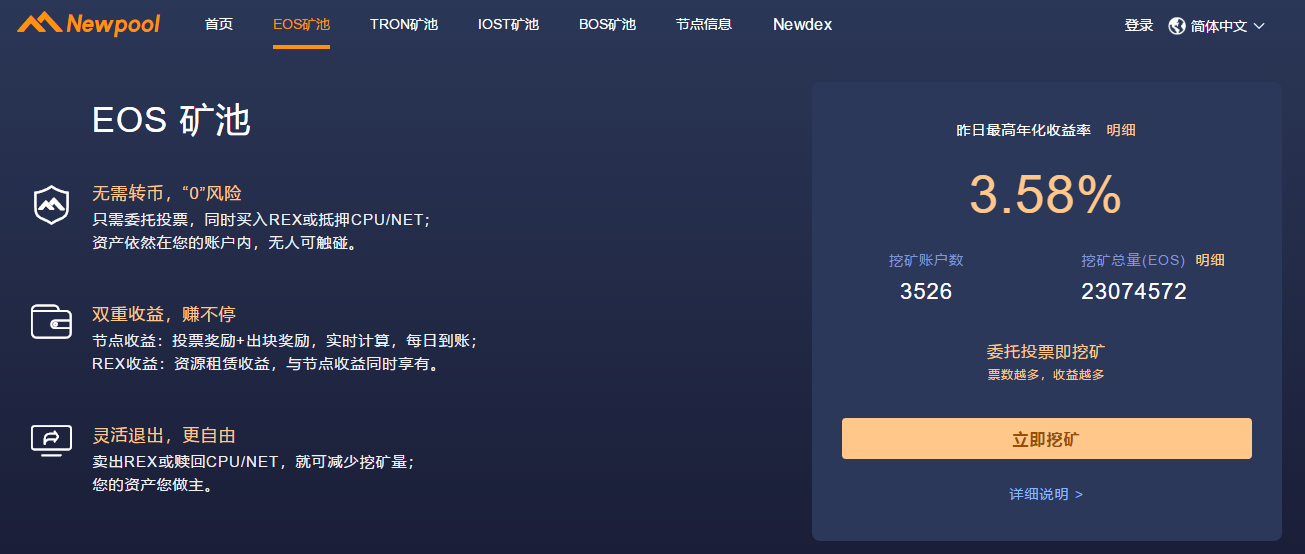Click the line starting 节点收益：投票奖励
Screen dimensions: 1305x554
point(285,341)
